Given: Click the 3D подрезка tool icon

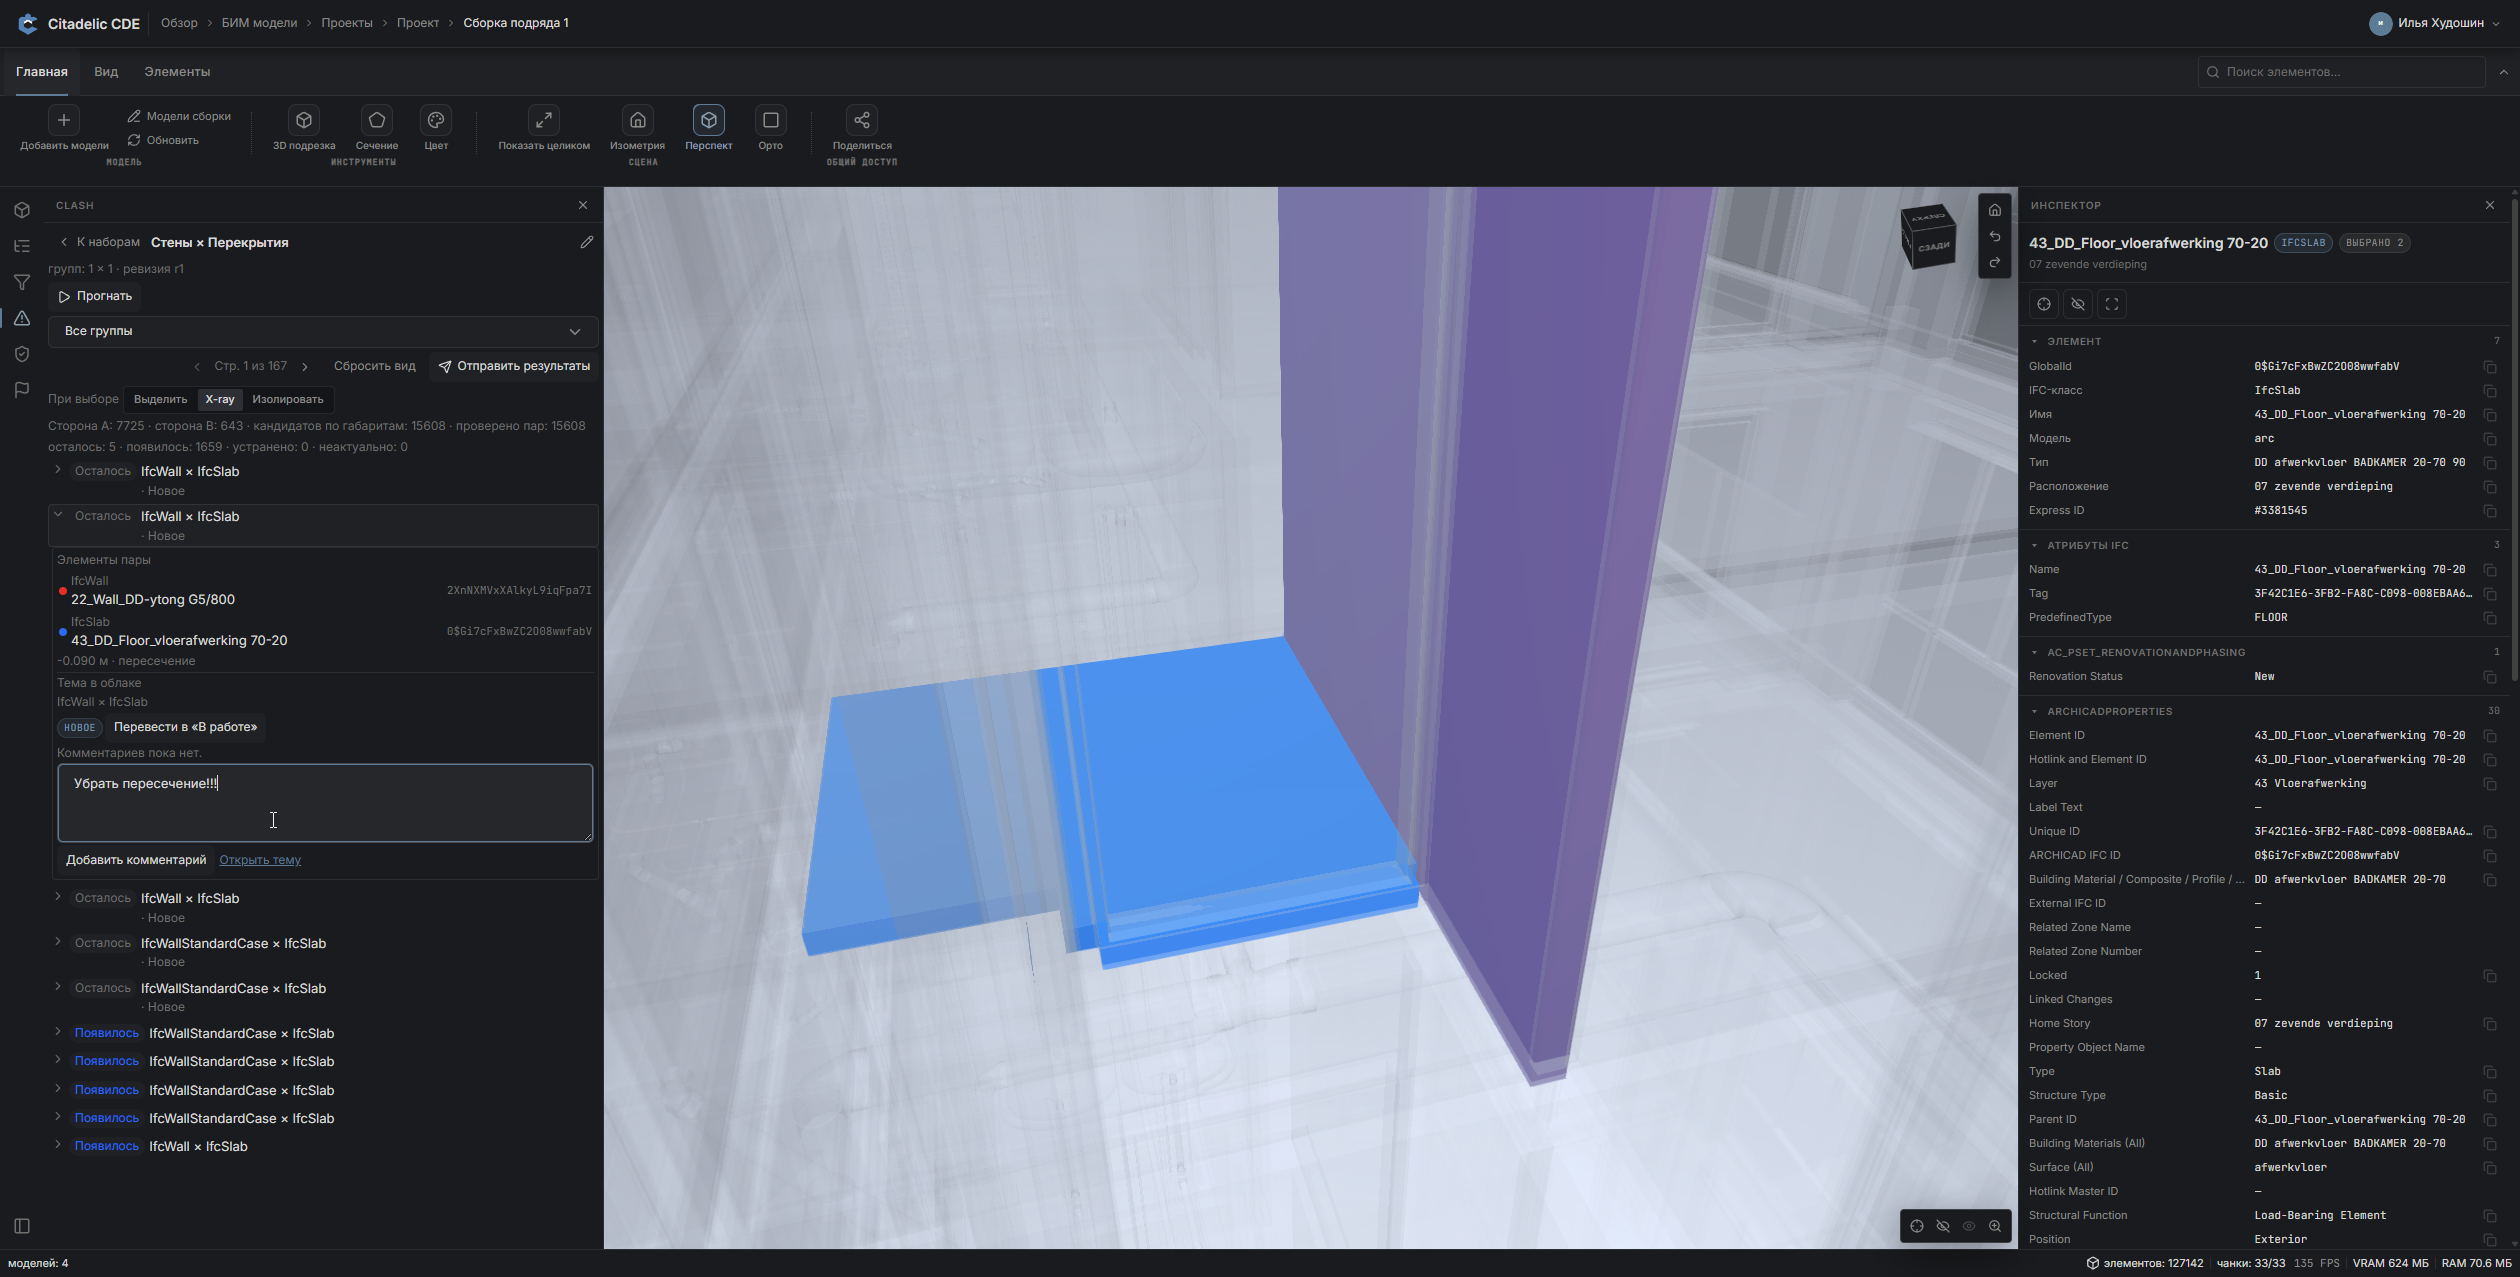Looking at the screenshot, I should click(x=304, y=120).
